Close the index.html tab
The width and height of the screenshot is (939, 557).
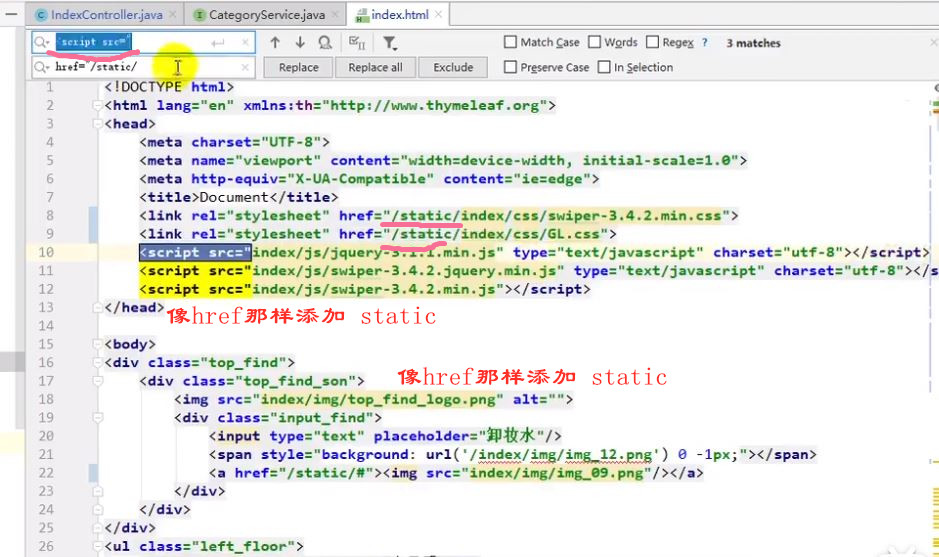pyautogui.click(x=438, y=14)
